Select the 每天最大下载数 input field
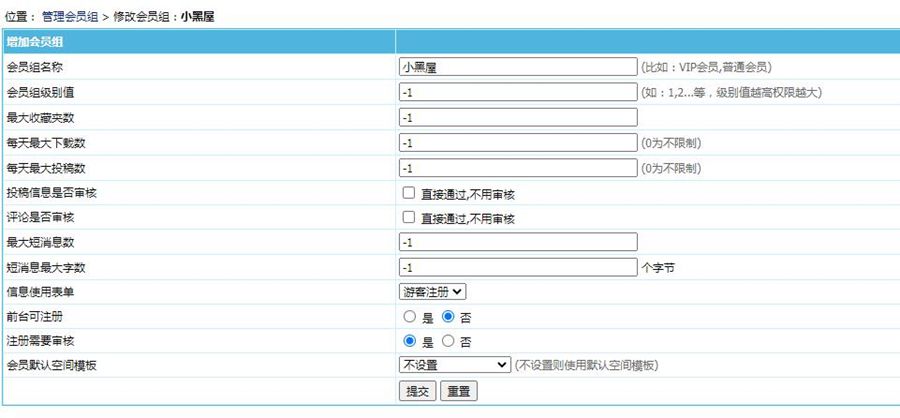Screen dimensions: 900x418 [517, 142]
